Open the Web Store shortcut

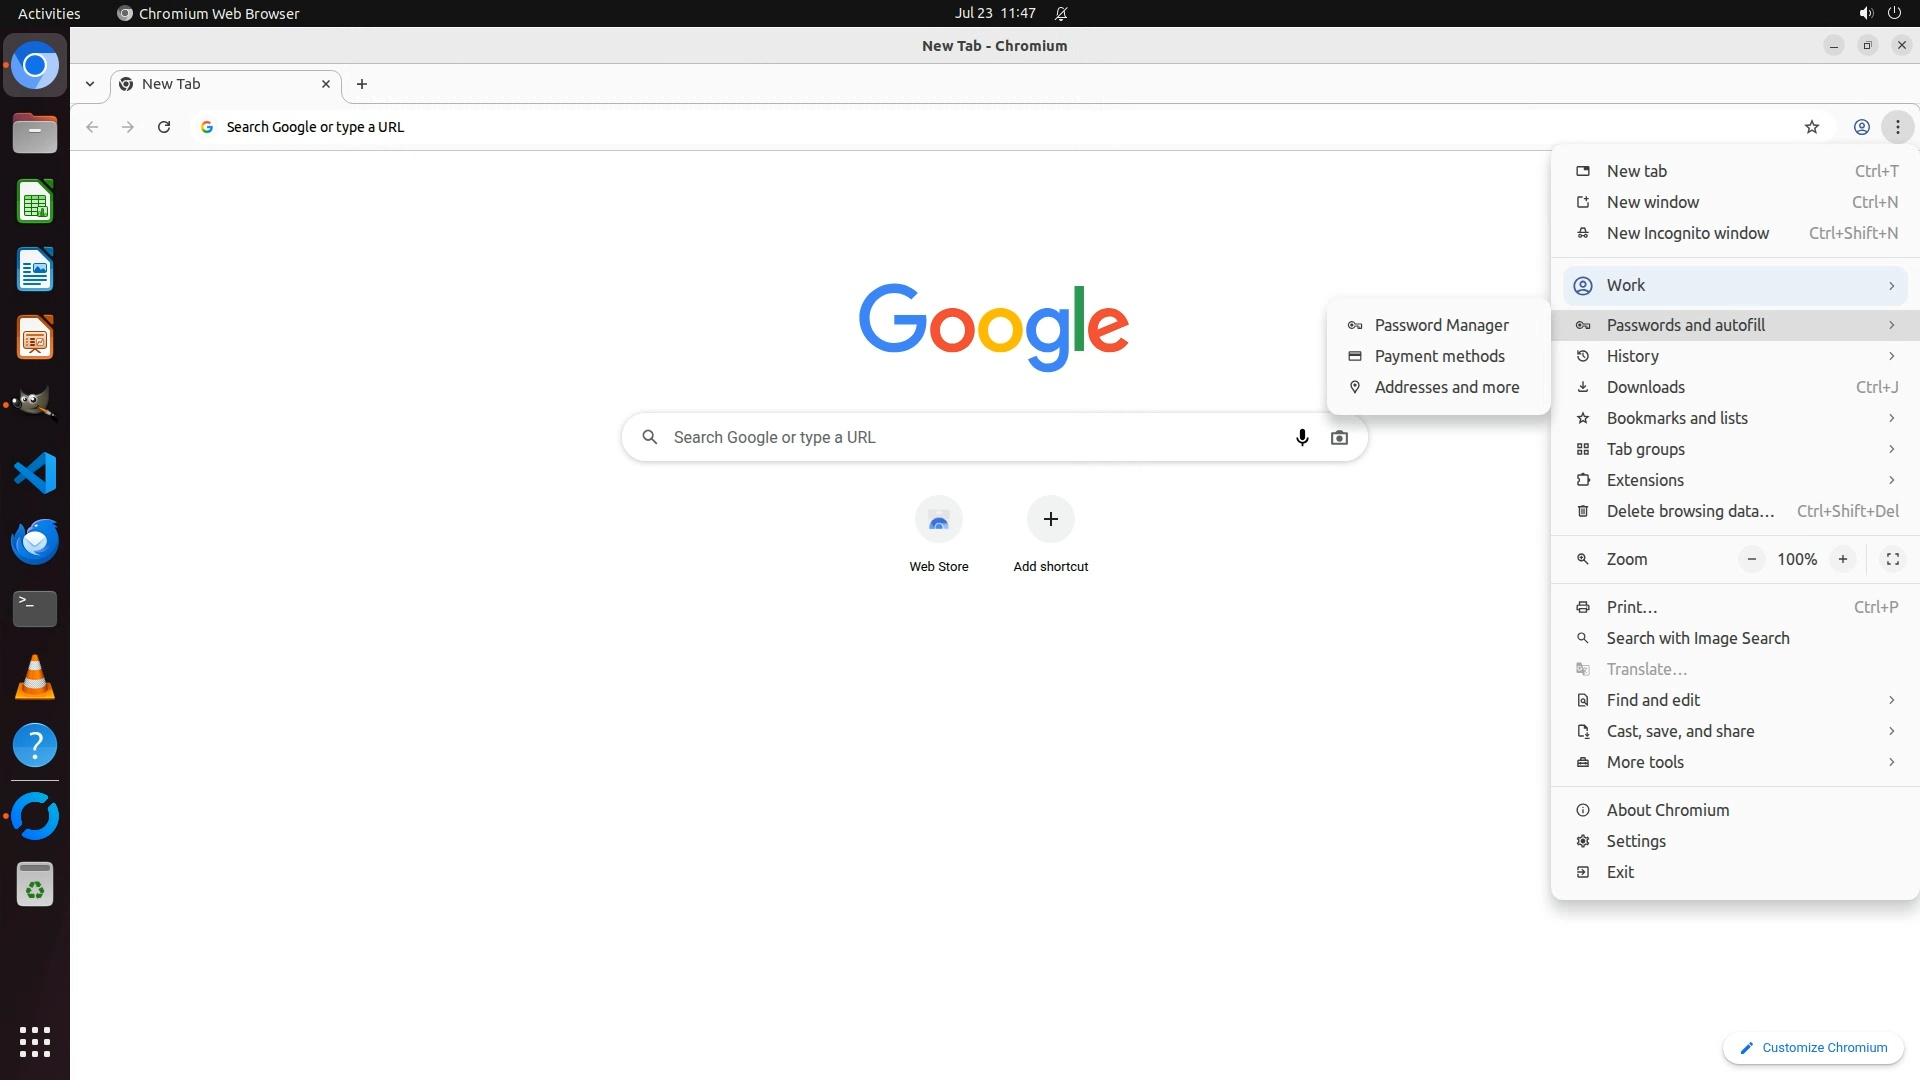tap(938, 520)
